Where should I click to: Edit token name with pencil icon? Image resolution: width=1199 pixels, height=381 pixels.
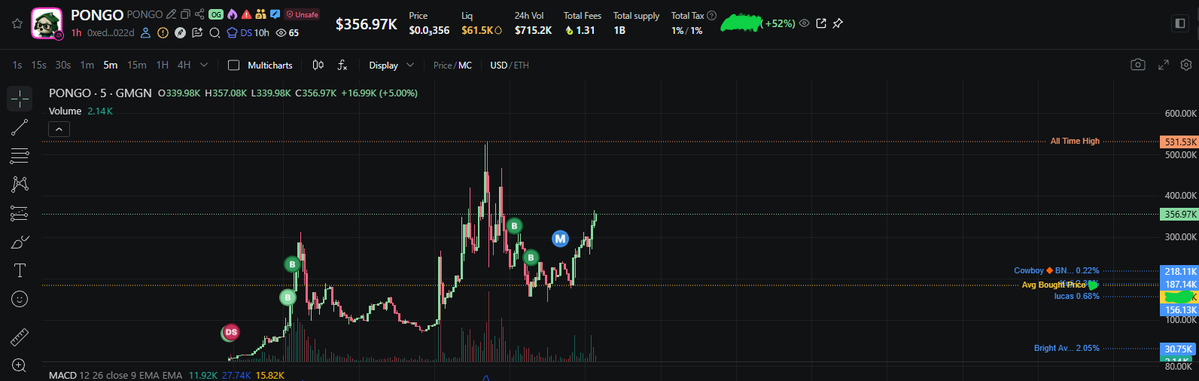pos(171,15)
